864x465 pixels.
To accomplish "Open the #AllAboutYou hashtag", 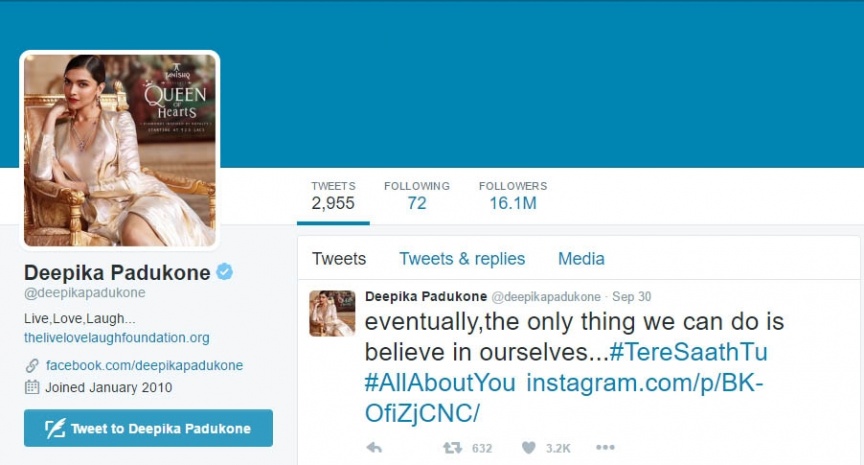I will click(x=440, y=382).
